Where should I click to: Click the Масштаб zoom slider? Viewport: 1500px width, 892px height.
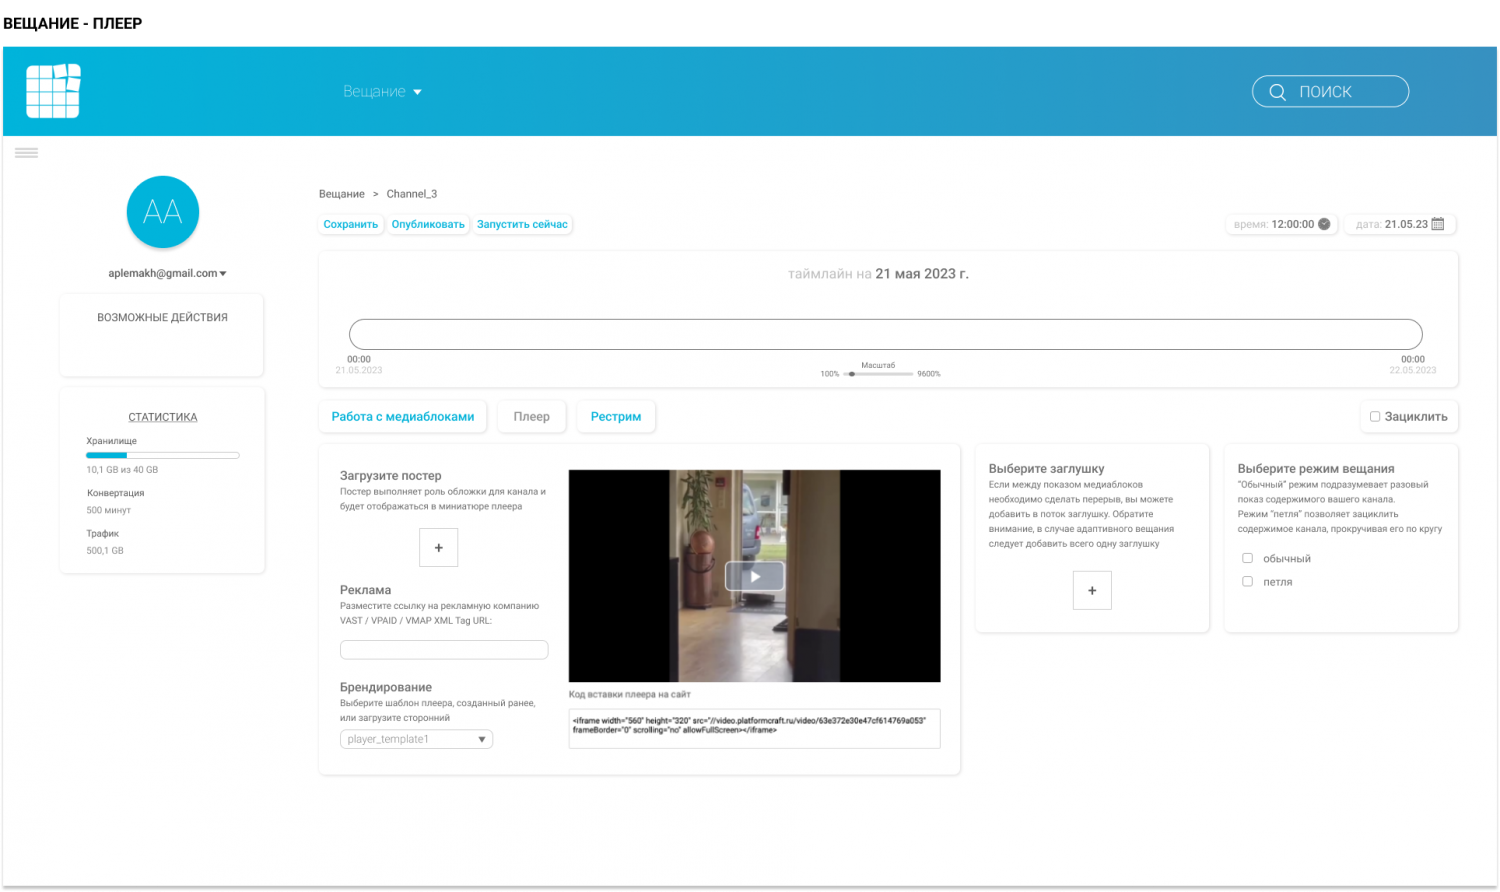tap(878, 374)
